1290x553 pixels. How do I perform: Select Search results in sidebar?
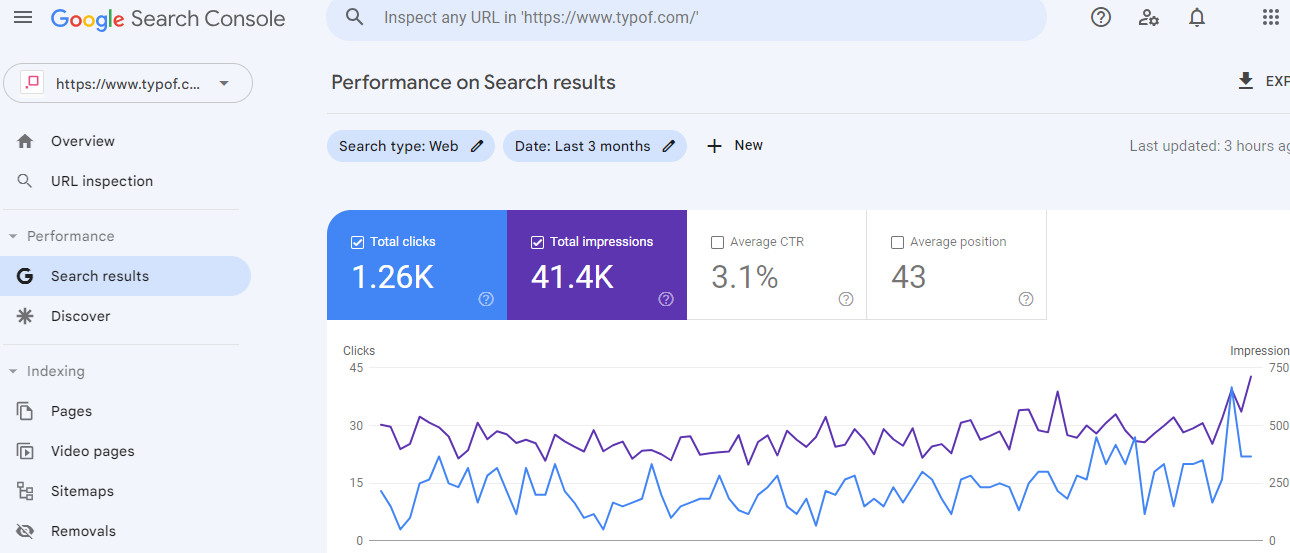pyautogui.click(x=125, y=276)
